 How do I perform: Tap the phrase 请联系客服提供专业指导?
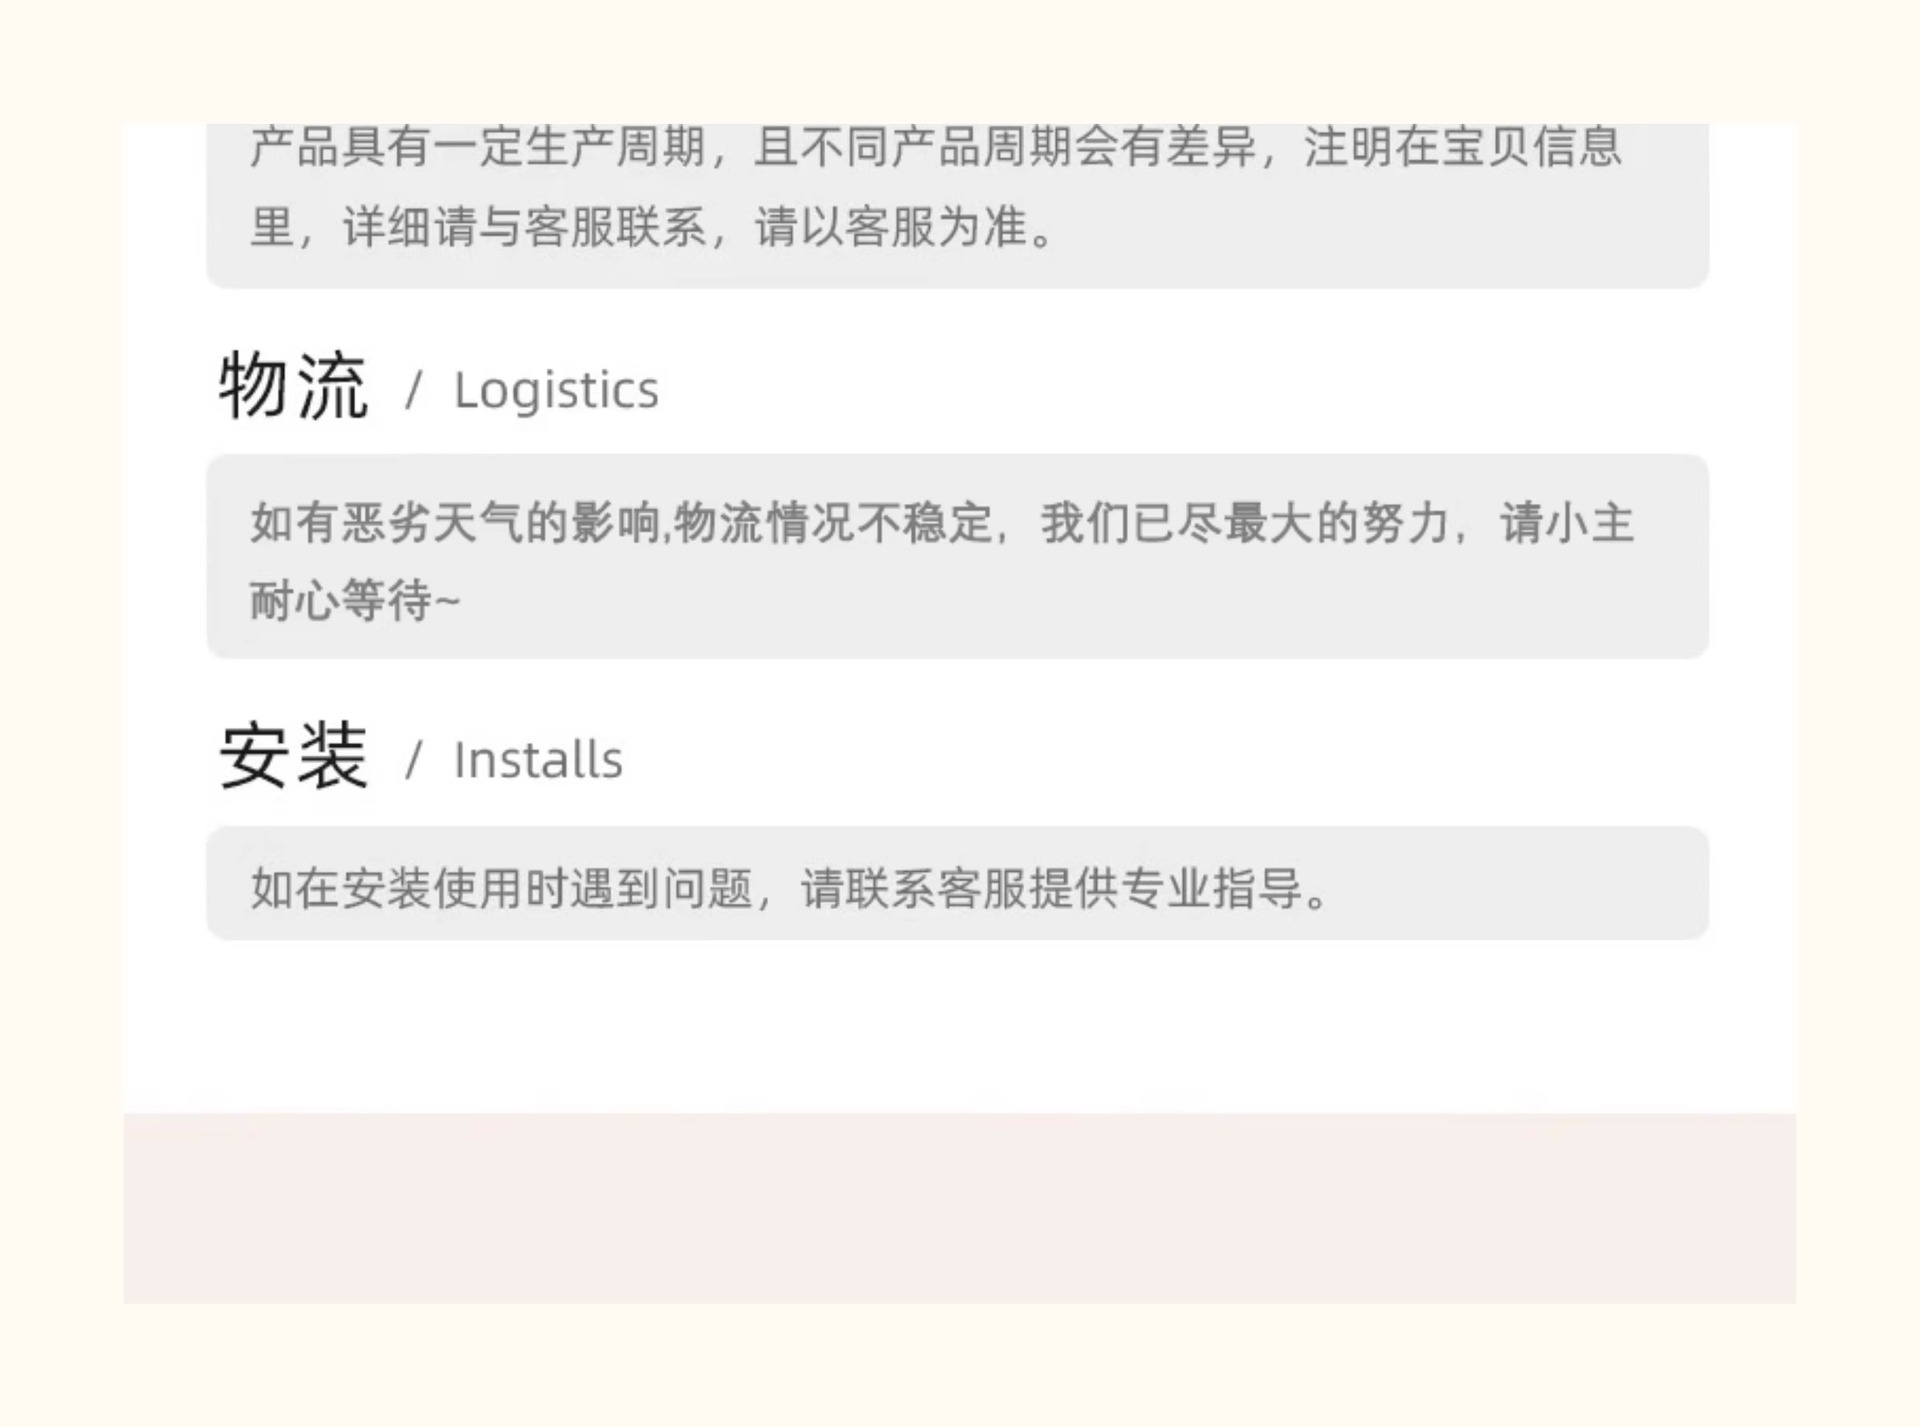coord(1052,888)
